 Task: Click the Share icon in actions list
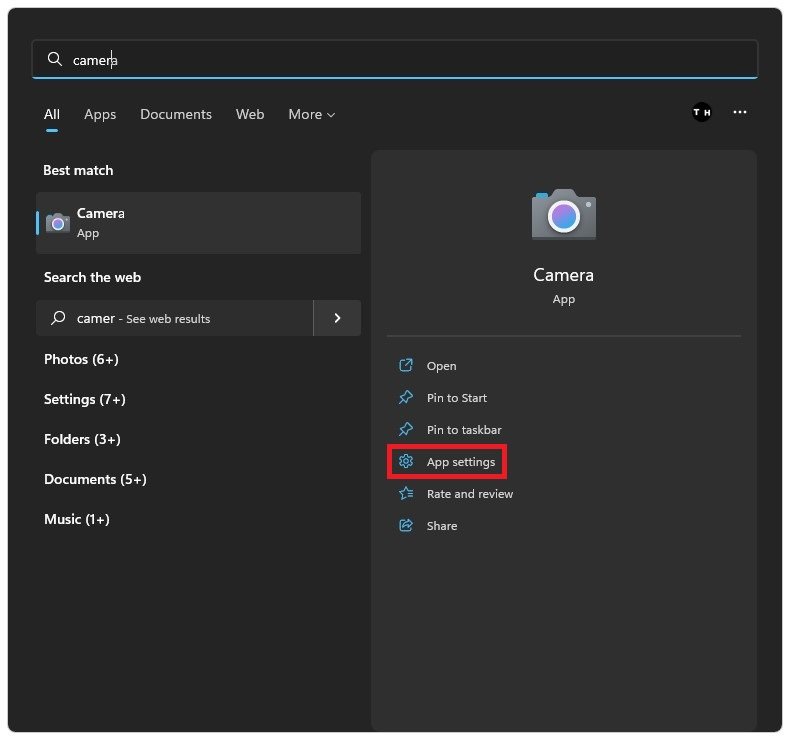click(406, 526)
